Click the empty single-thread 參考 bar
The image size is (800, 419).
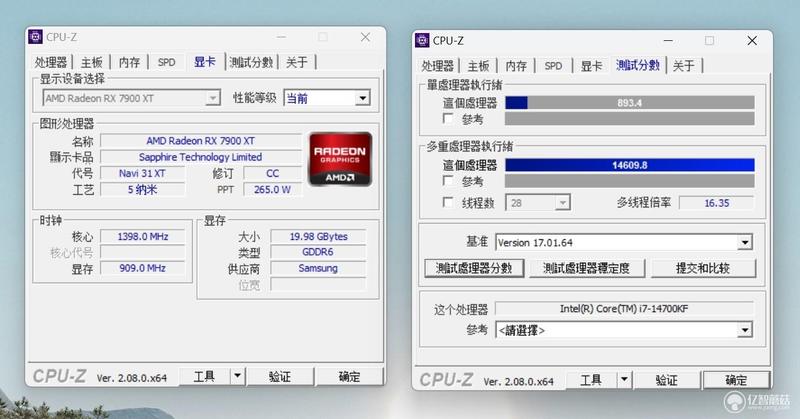[630, 119]
